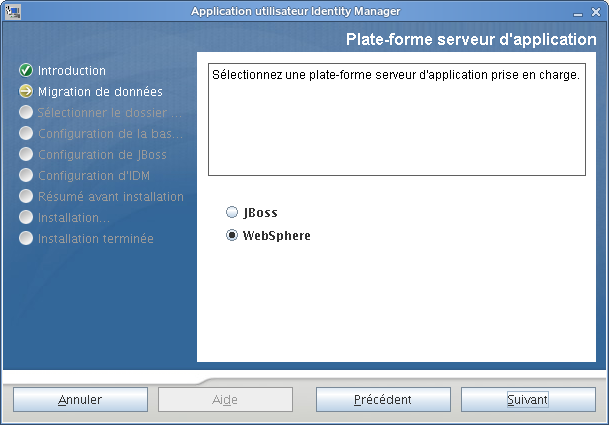The image size is (609, 425).
Task: Click the bullet icon next to Configuration de JBoss
Action: 26,155
